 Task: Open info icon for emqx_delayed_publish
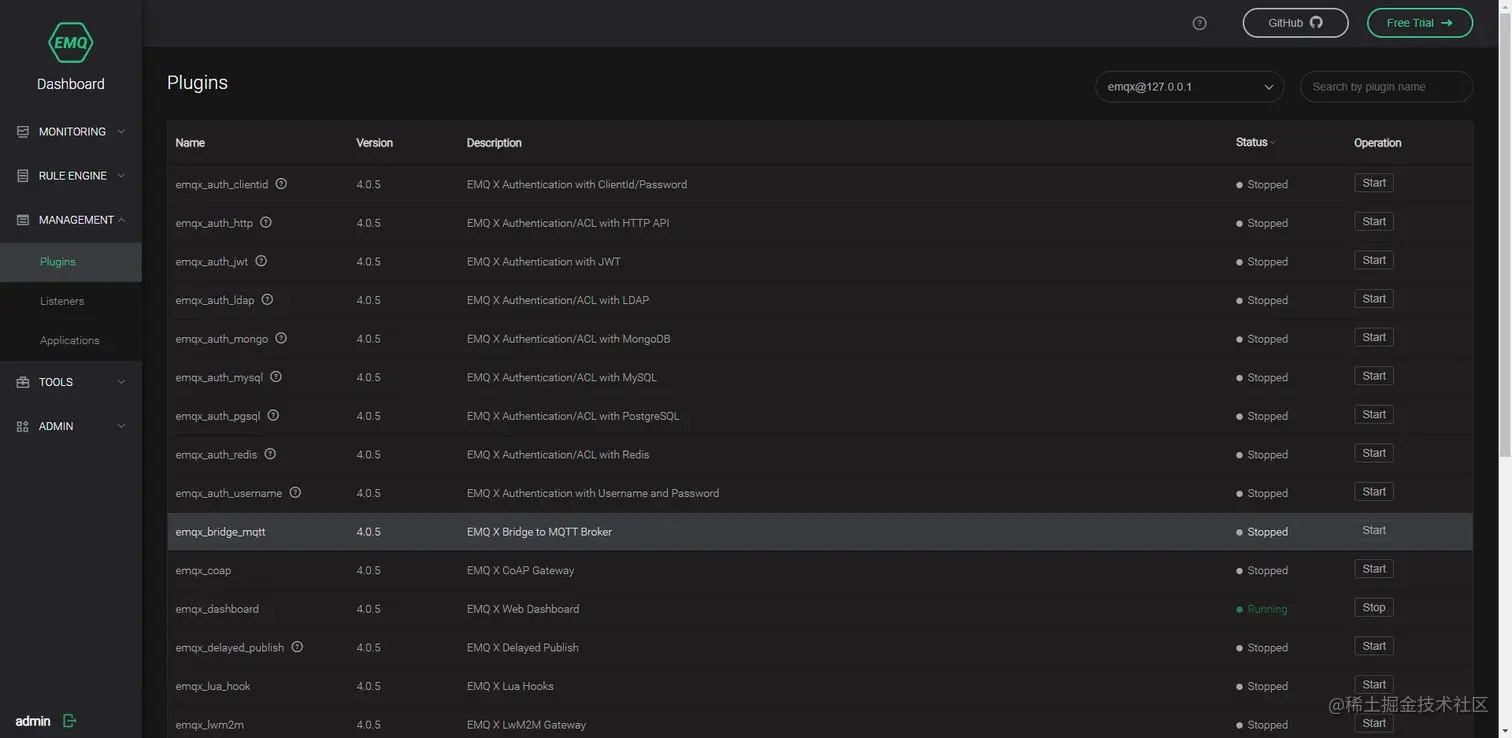point(297,647)
